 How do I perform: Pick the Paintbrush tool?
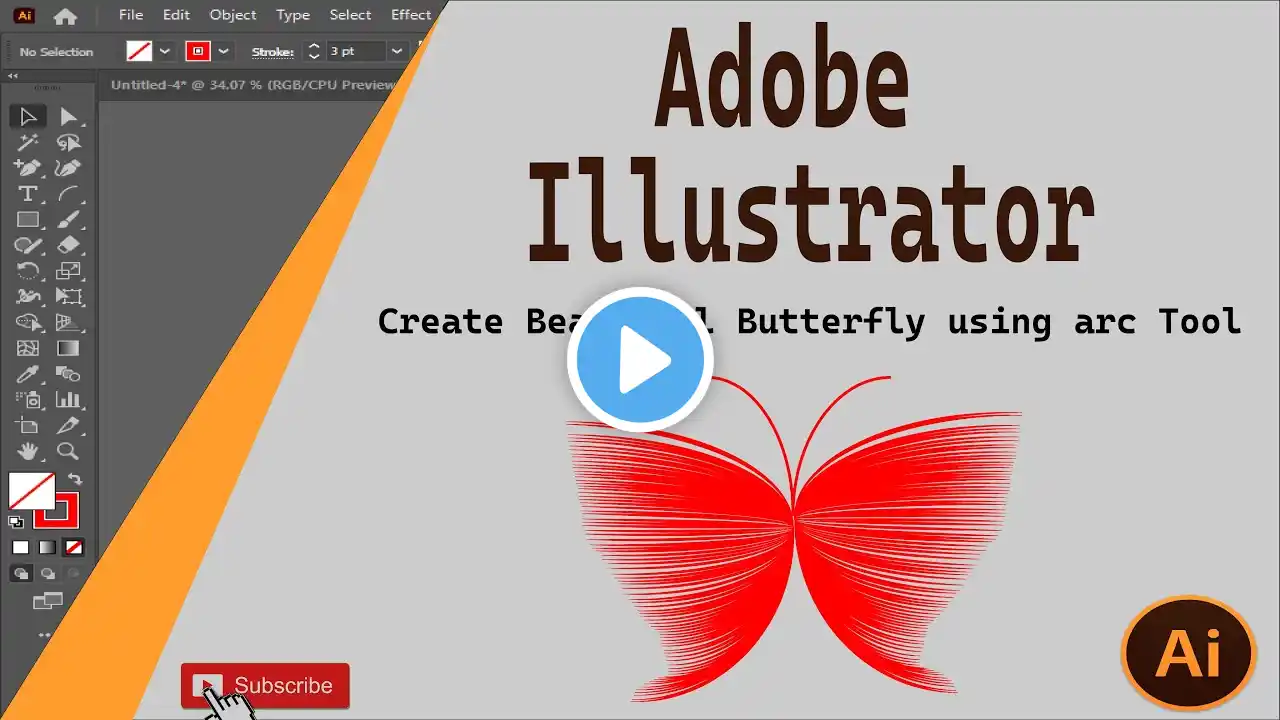[x=68, y=220]
